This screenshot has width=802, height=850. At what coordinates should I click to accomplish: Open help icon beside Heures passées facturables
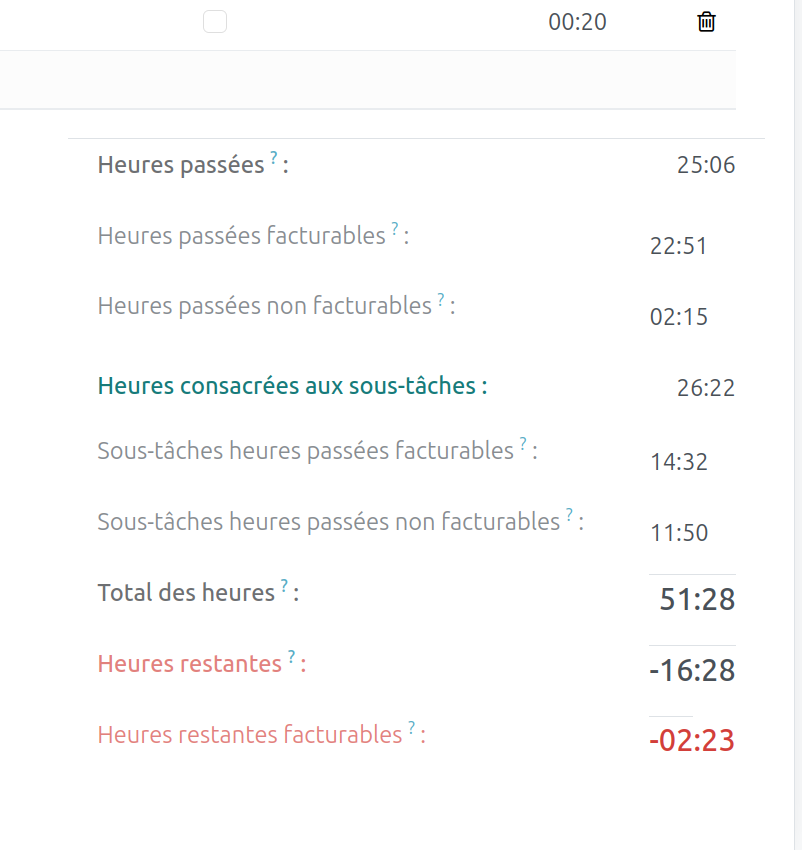click(x=395, y=229)
